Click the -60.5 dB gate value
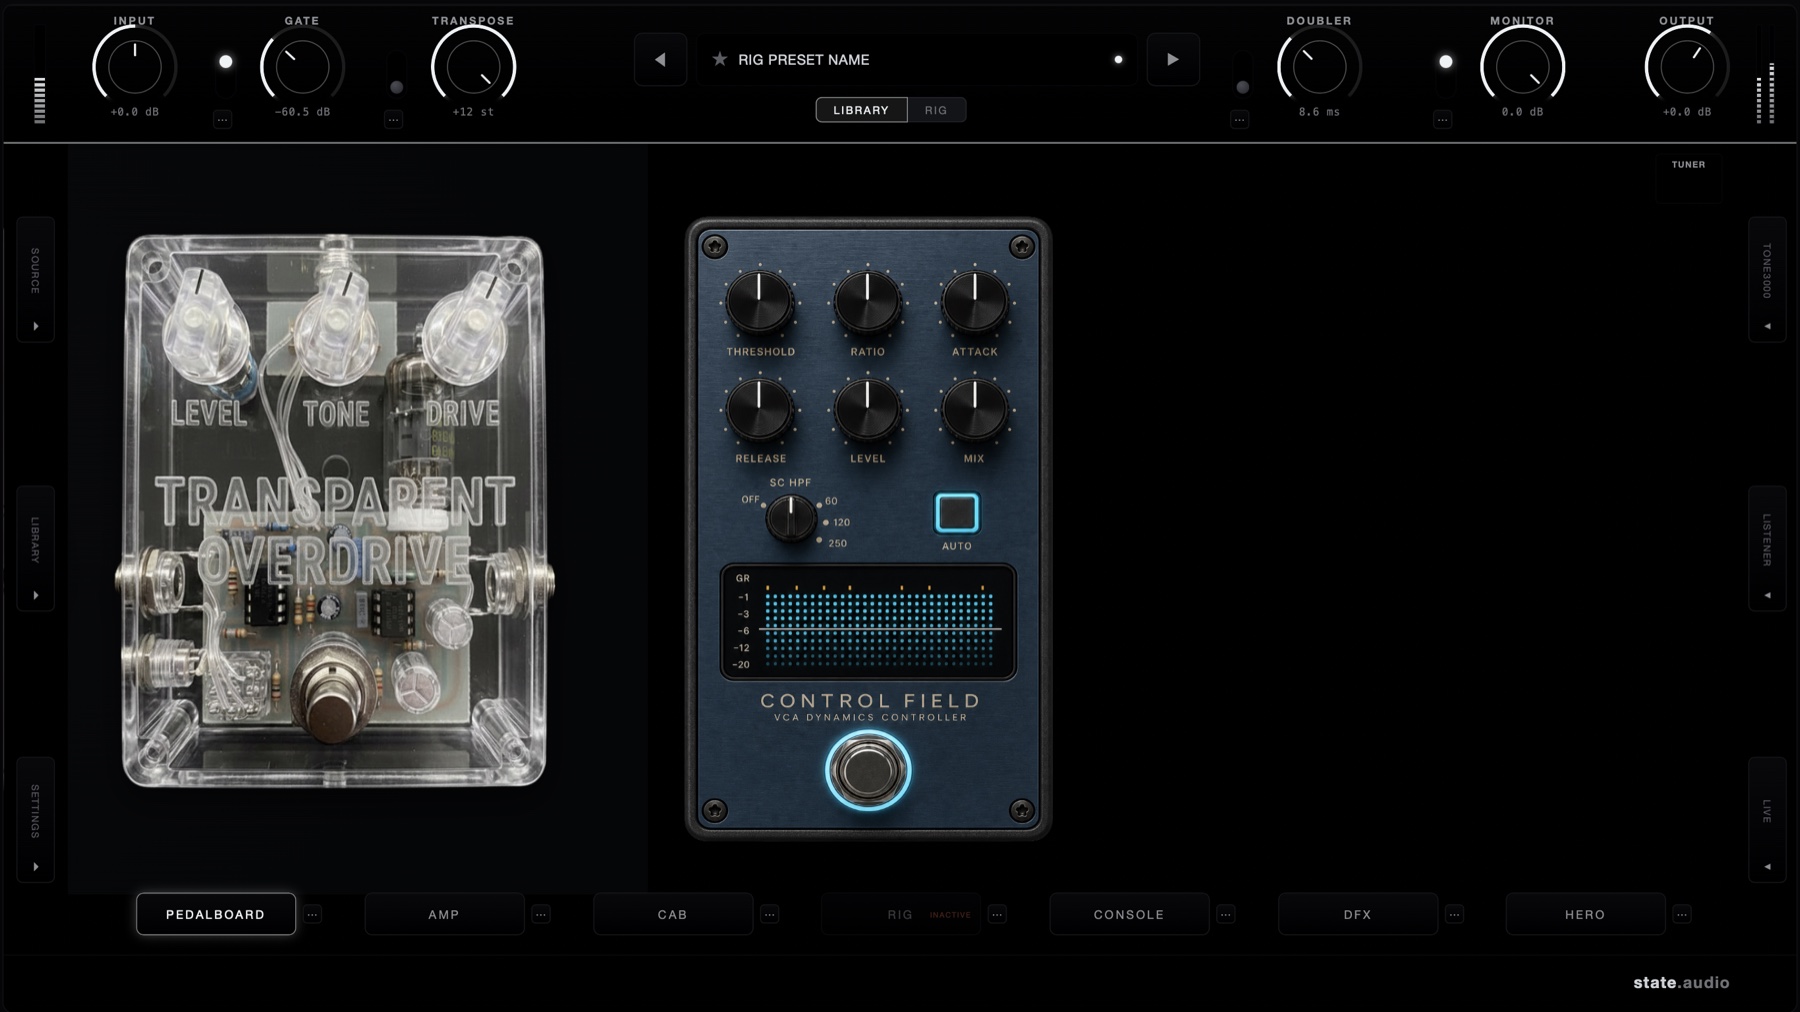Viewport: 1800px width, 1012px height. (302, 112)
